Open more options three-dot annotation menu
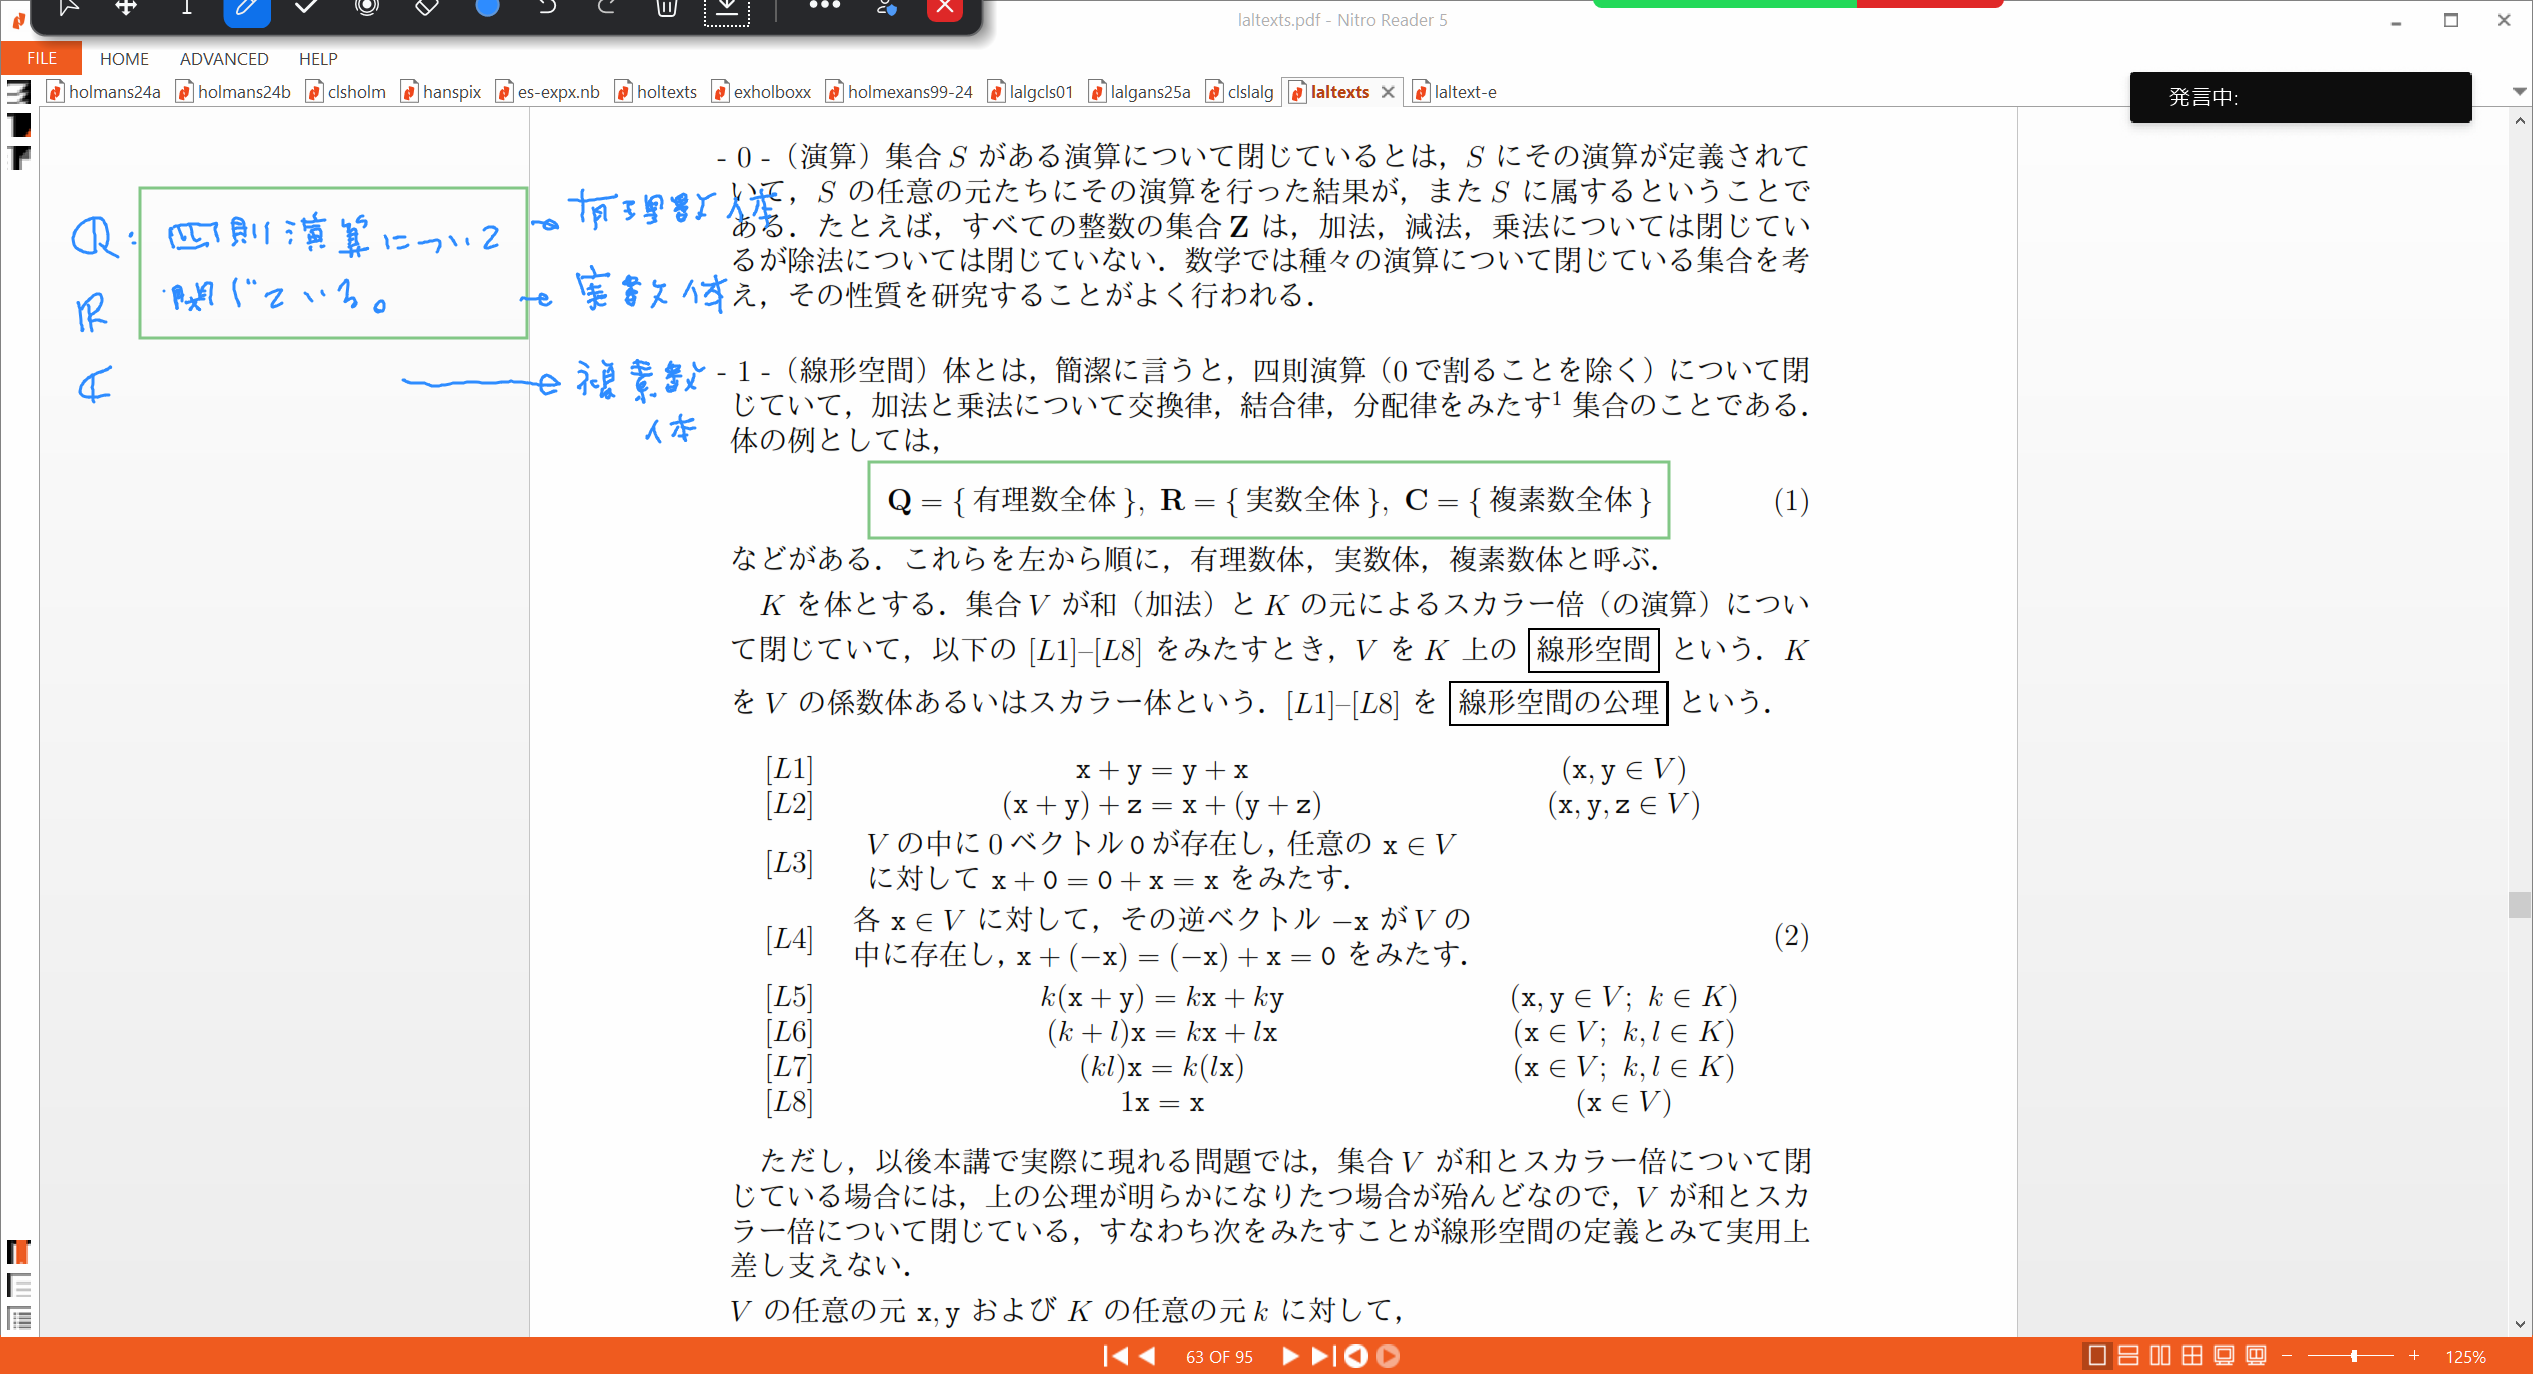 pos(825,6)
